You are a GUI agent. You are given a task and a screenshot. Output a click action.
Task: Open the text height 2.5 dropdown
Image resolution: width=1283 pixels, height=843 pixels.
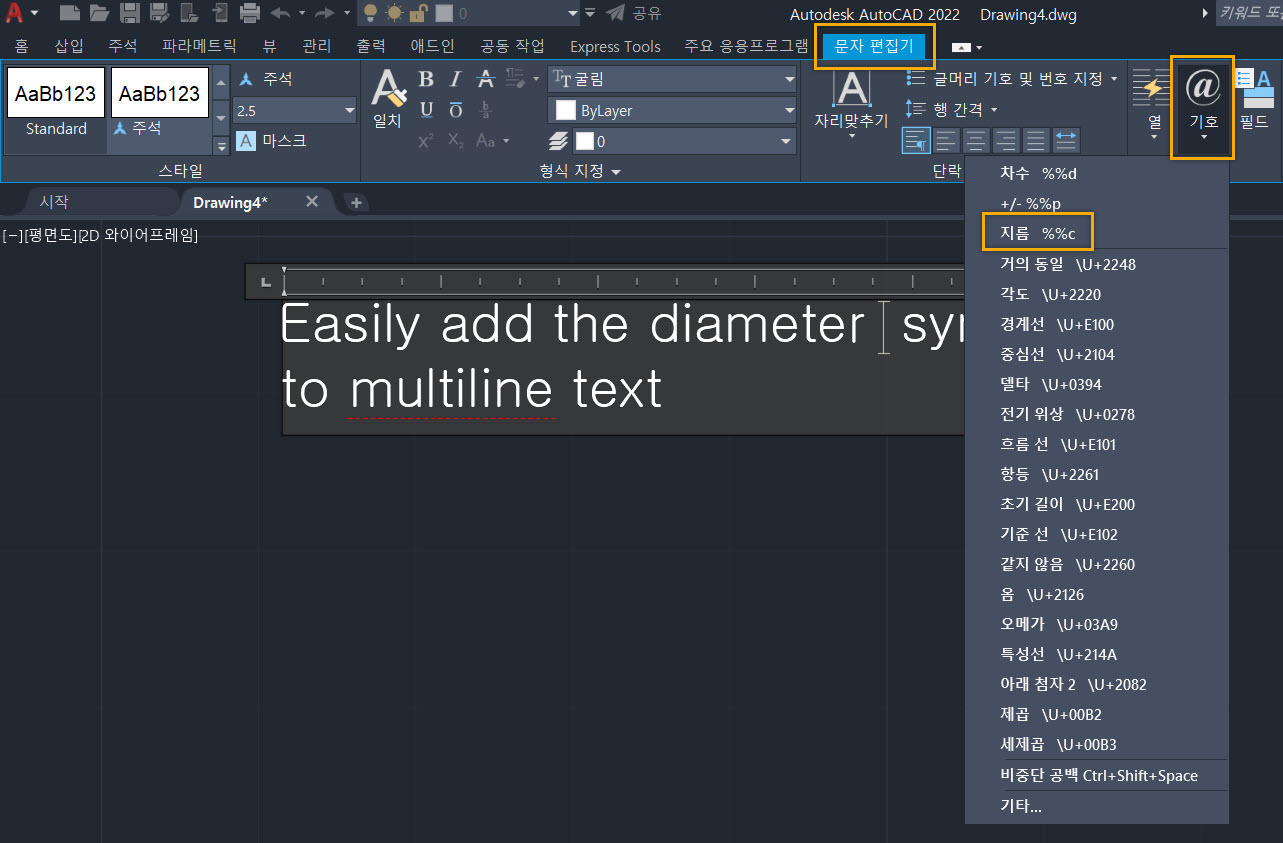point(295,110)
